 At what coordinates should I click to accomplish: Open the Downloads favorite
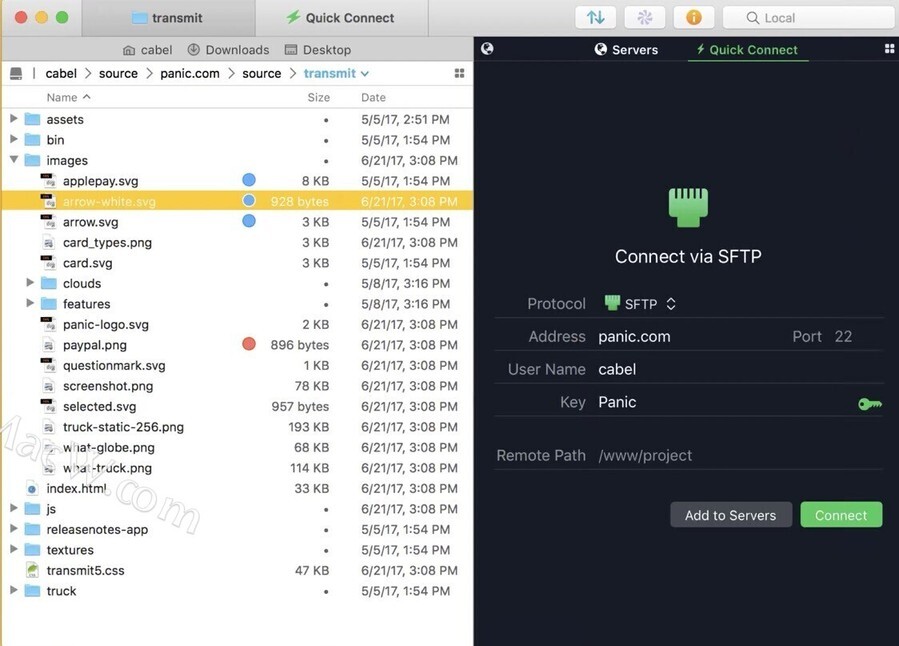pos(228,50)
